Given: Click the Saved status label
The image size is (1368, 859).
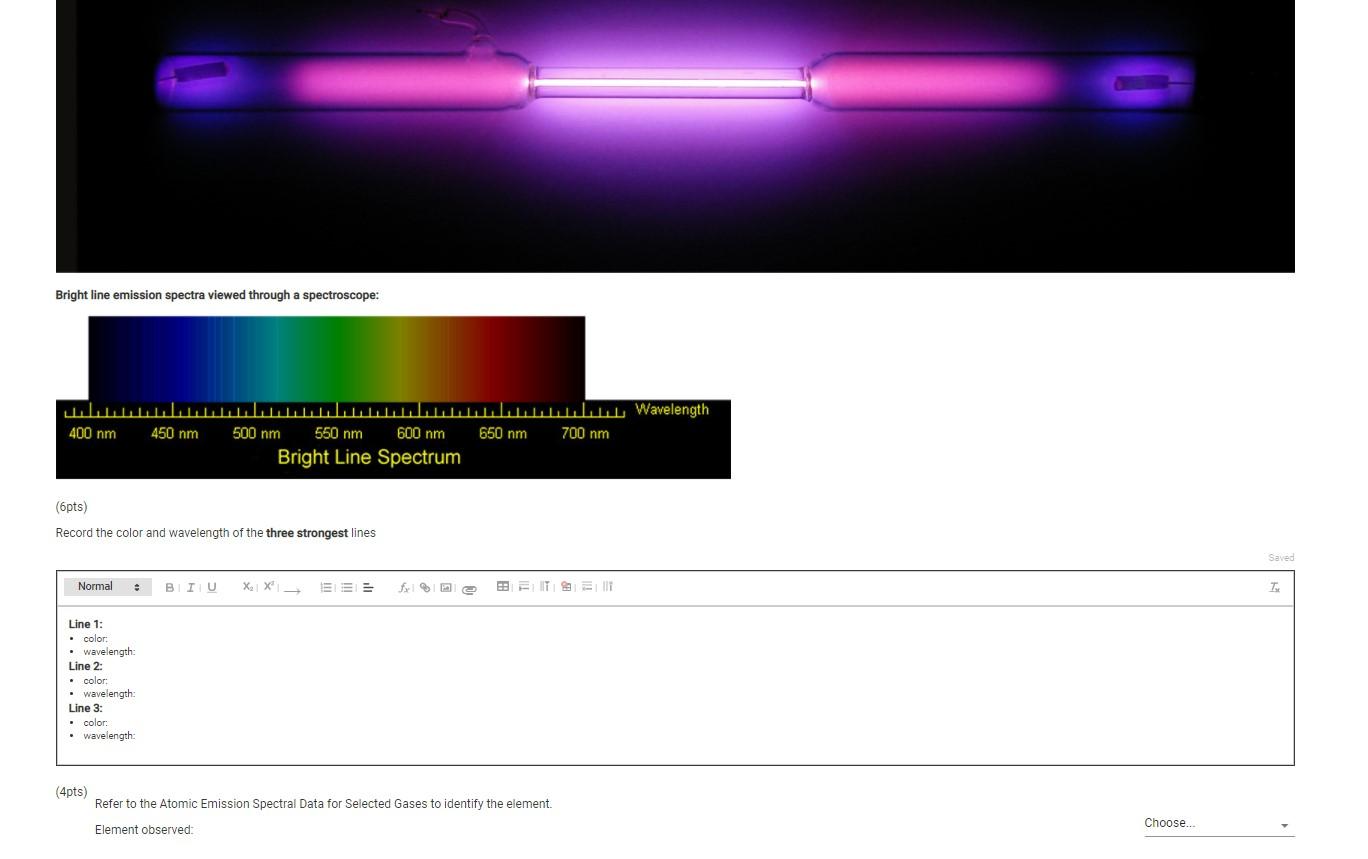Looking at the screenshot, I should pyautogui.click(x=1281, y=557).
